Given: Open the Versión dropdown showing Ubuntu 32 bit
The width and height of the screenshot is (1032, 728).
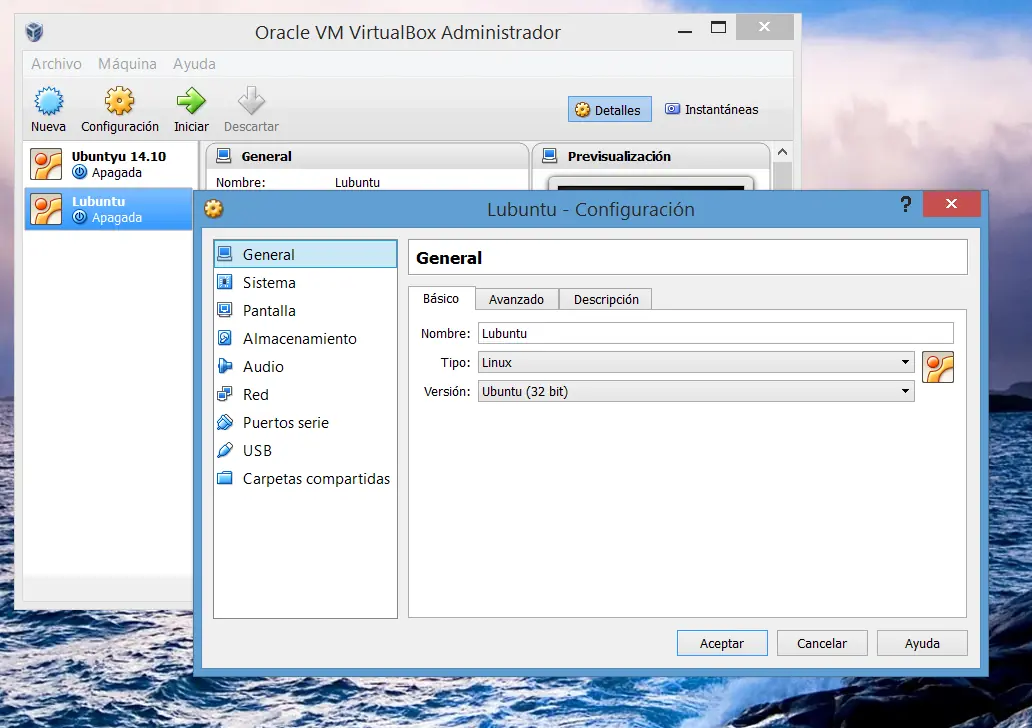Looking at the screenshot, I should point(694,391).
